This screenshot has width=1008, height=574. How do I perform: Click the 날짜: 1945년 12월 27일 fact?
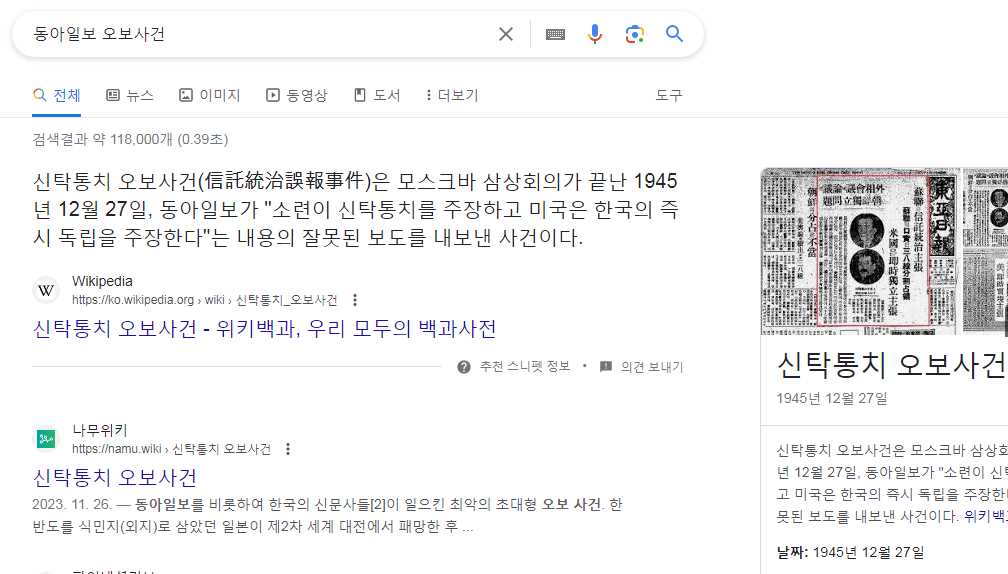850,552
